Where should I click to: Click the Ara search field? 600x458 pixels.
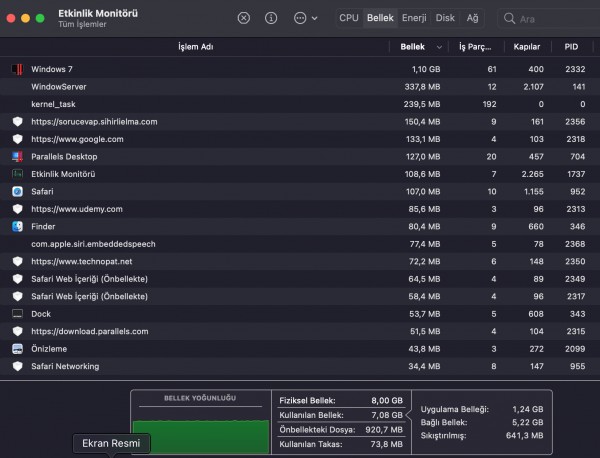tap(551, 18)
